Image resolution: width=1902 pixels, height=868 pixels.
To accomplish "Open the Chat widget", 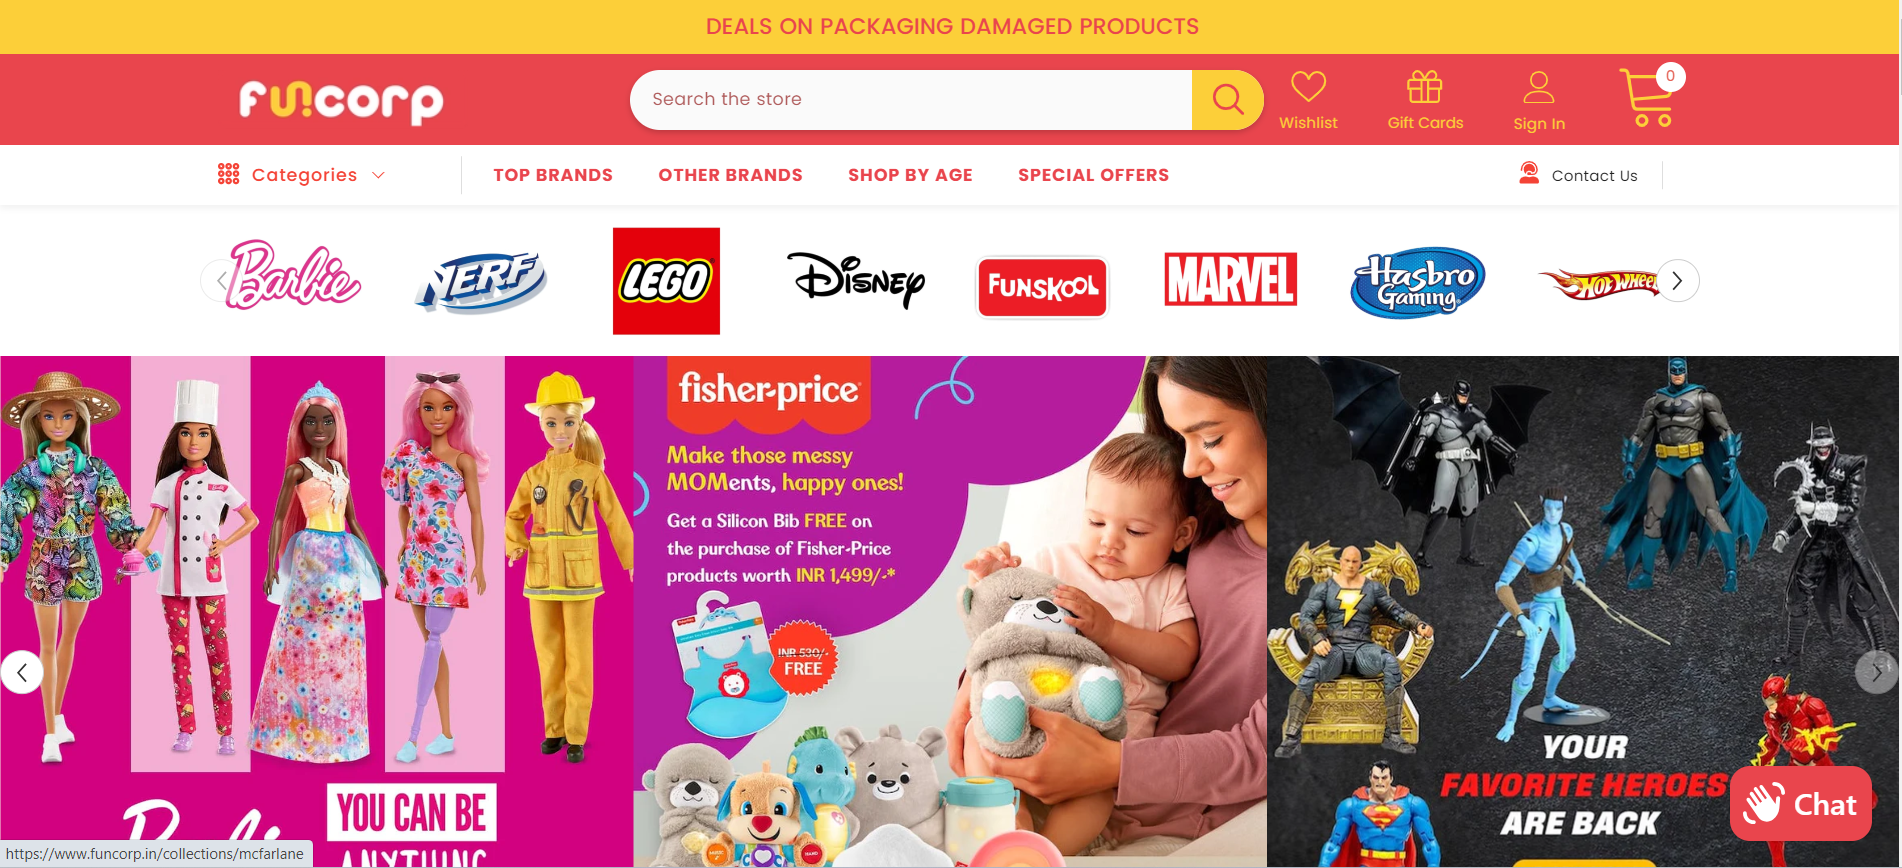I will coord(1800,804).
